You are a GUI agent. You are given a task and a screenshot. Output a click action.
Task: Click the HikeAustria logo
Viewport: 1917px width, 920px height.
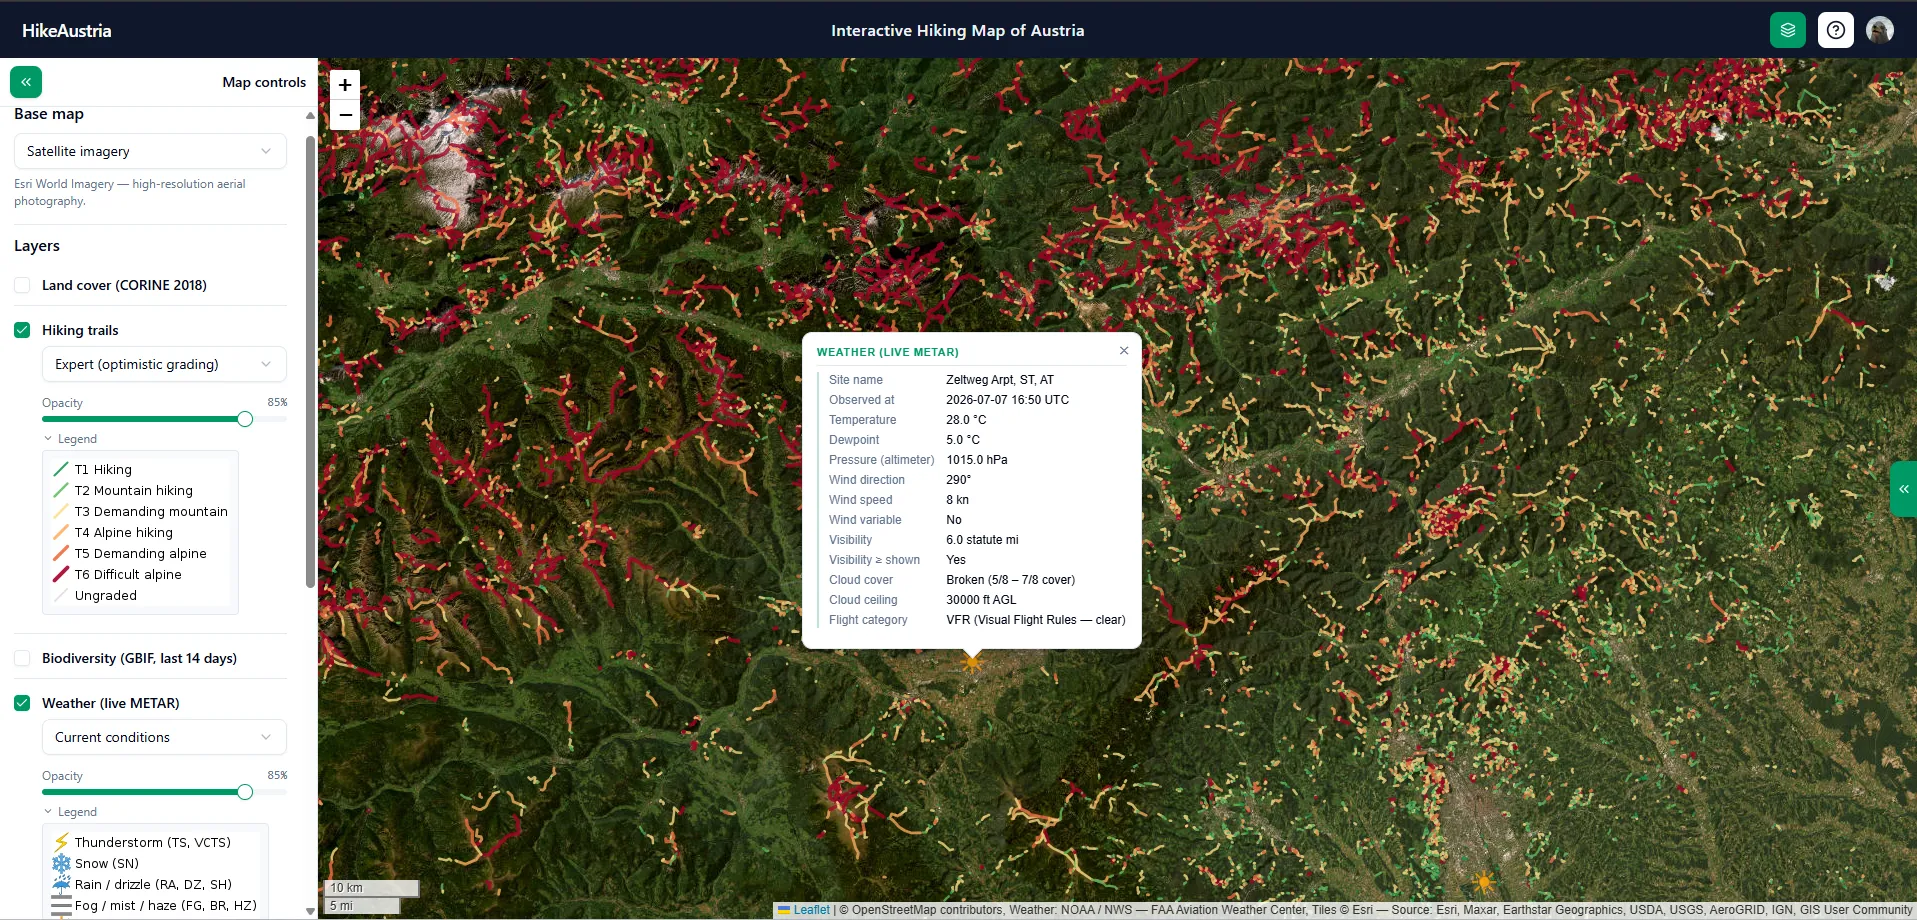click(67, 31)
